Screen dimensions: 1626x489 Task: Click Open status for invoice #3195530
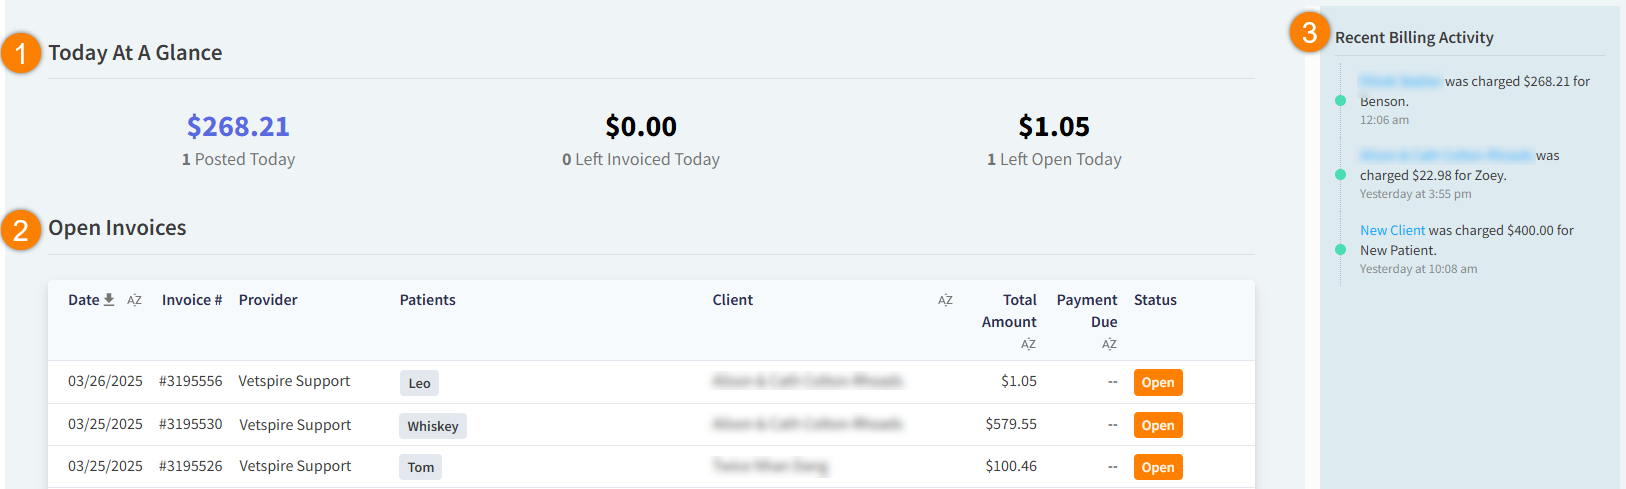pyautogui.click(x=1157, y=425)
